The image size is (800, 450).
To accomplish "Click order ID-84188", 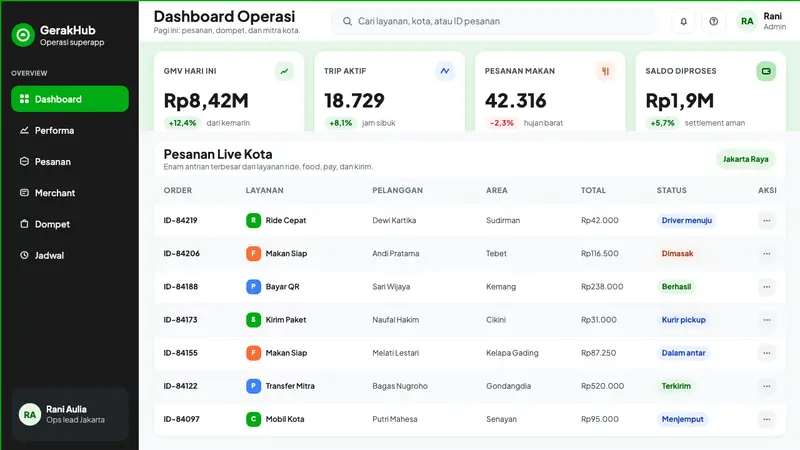I will pyautogui.click(x=181, y=287).
